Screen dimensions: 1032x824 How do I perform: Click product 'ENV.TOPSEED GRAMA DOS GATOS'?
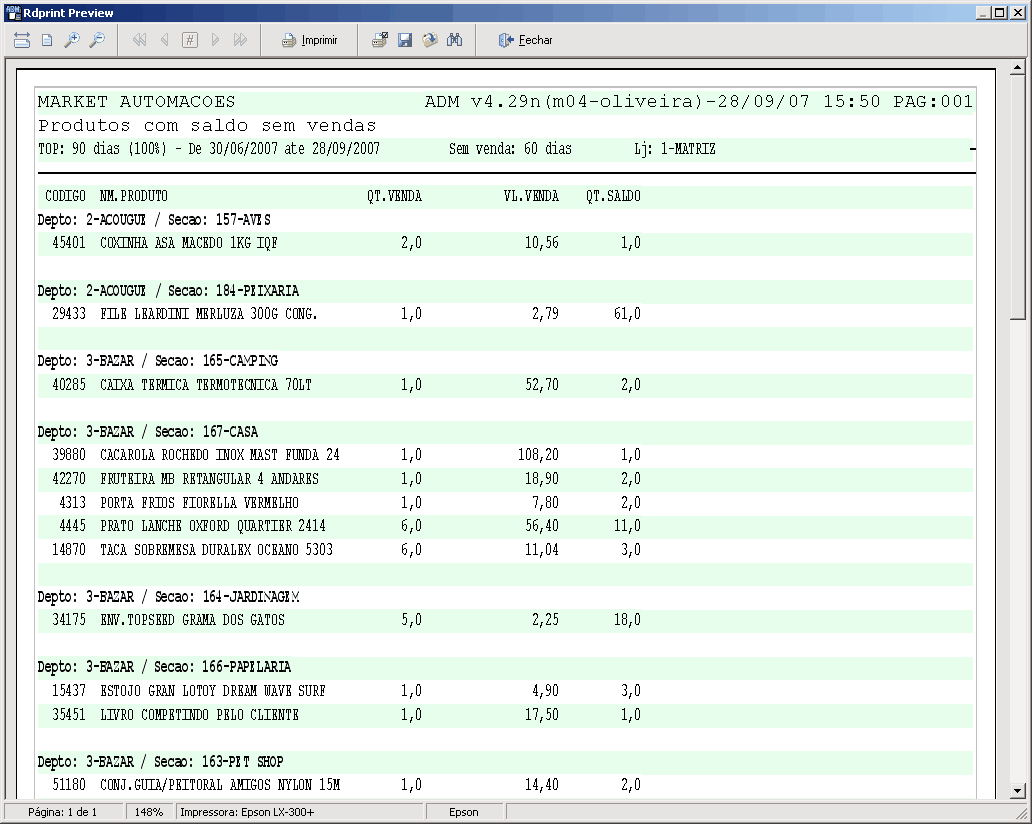coord(192,620)
